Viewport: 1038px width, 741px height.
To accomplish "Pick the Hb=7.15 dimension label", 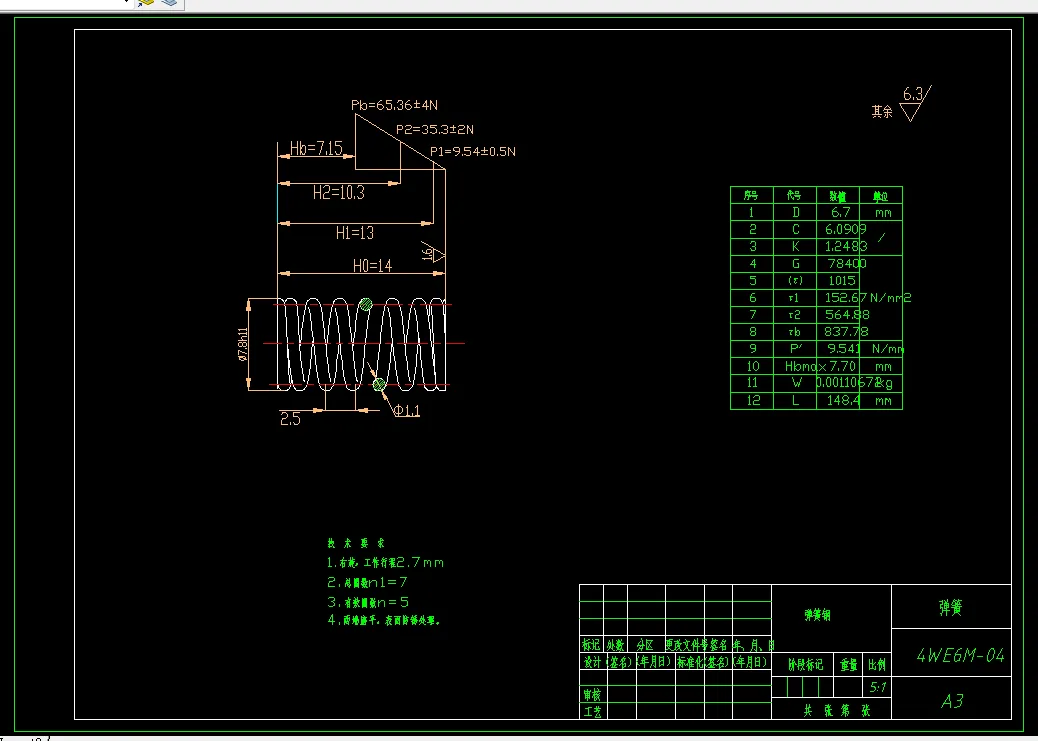I will coord(316,149).
